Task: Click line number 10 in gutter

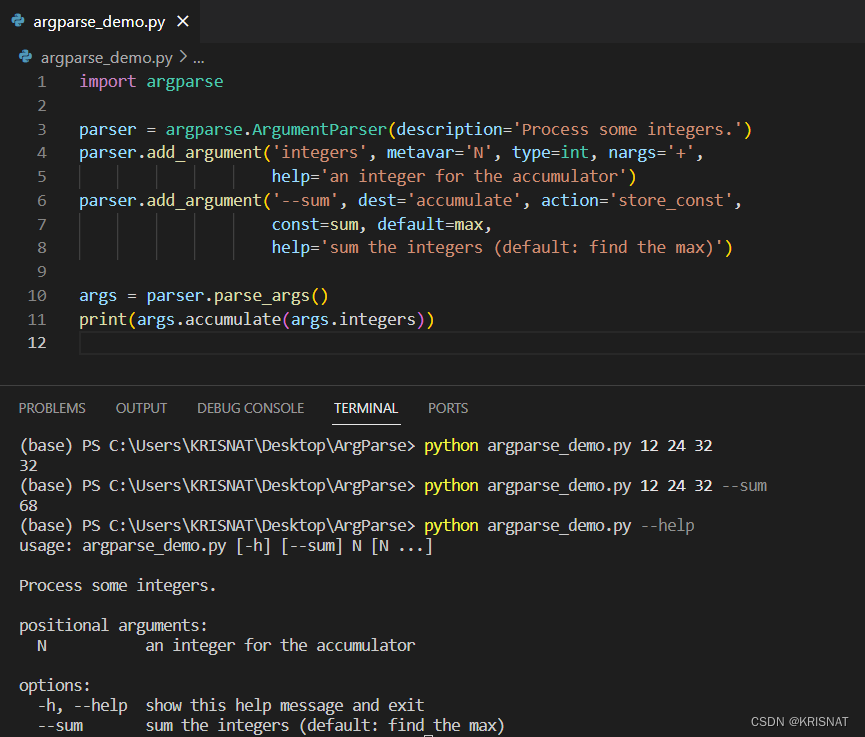Action: coord(37,296)
